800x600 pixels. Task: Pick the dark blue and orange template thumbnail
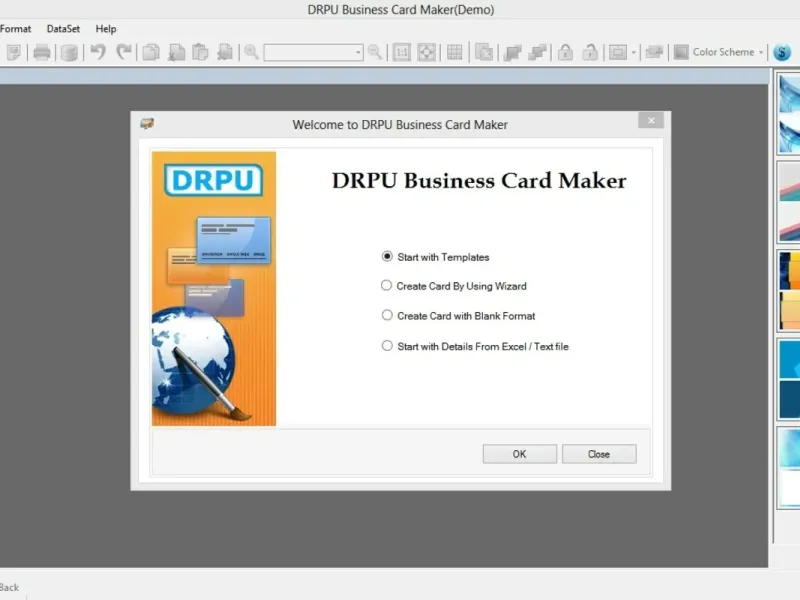click(x=789, y=291)
